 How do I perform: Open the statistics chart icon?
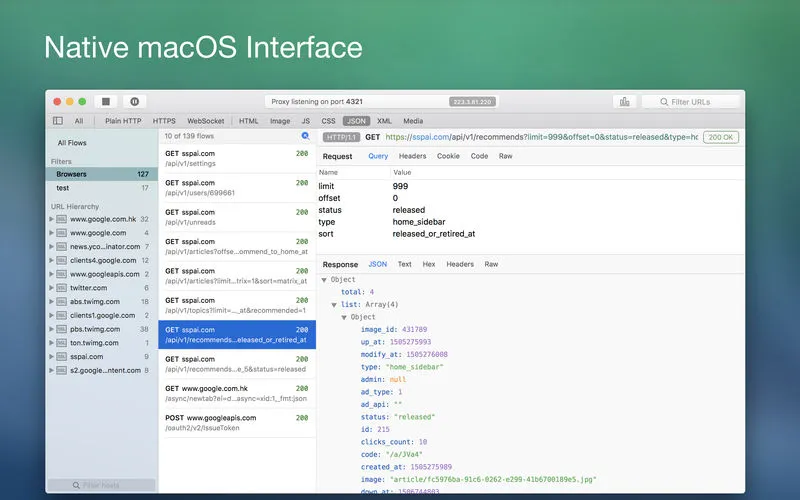624,101
